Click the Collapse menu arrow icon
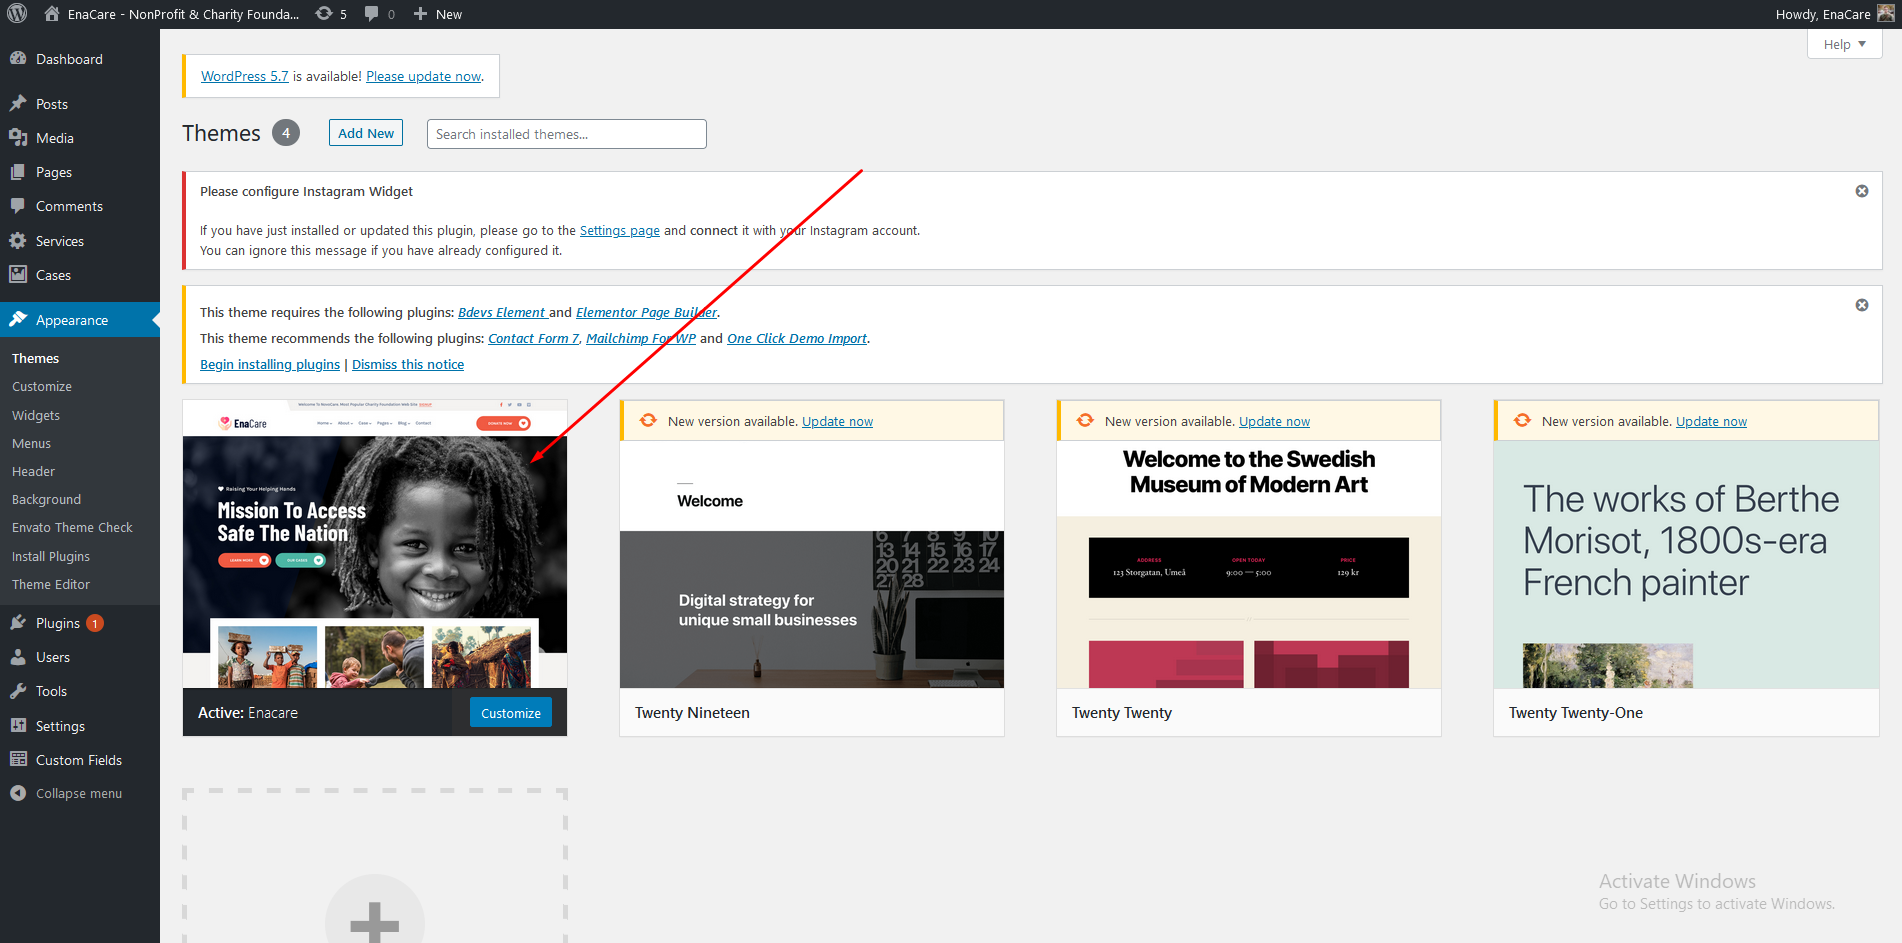 pyautogui.click(x=18, y=793)
